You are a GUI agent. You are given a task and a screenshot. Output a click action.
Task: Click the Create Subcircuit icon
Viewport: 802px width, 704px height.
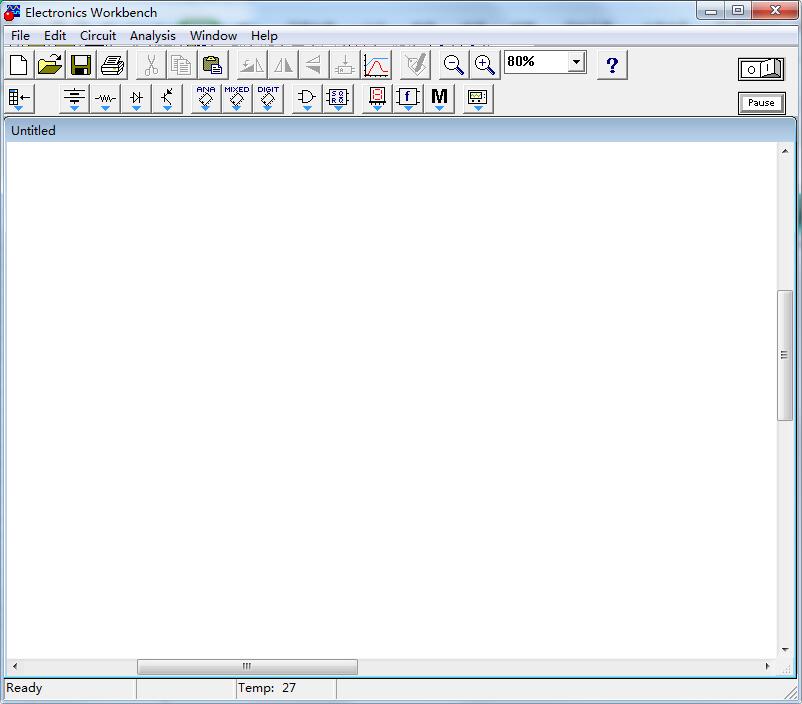(x=345, y=65)
